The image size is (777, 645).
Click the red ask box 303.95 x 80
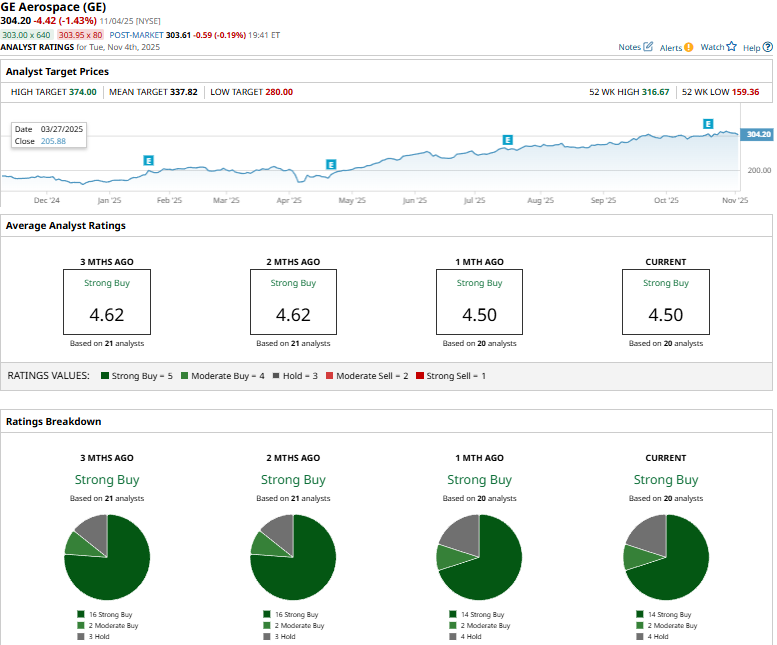tap(82, 35)
